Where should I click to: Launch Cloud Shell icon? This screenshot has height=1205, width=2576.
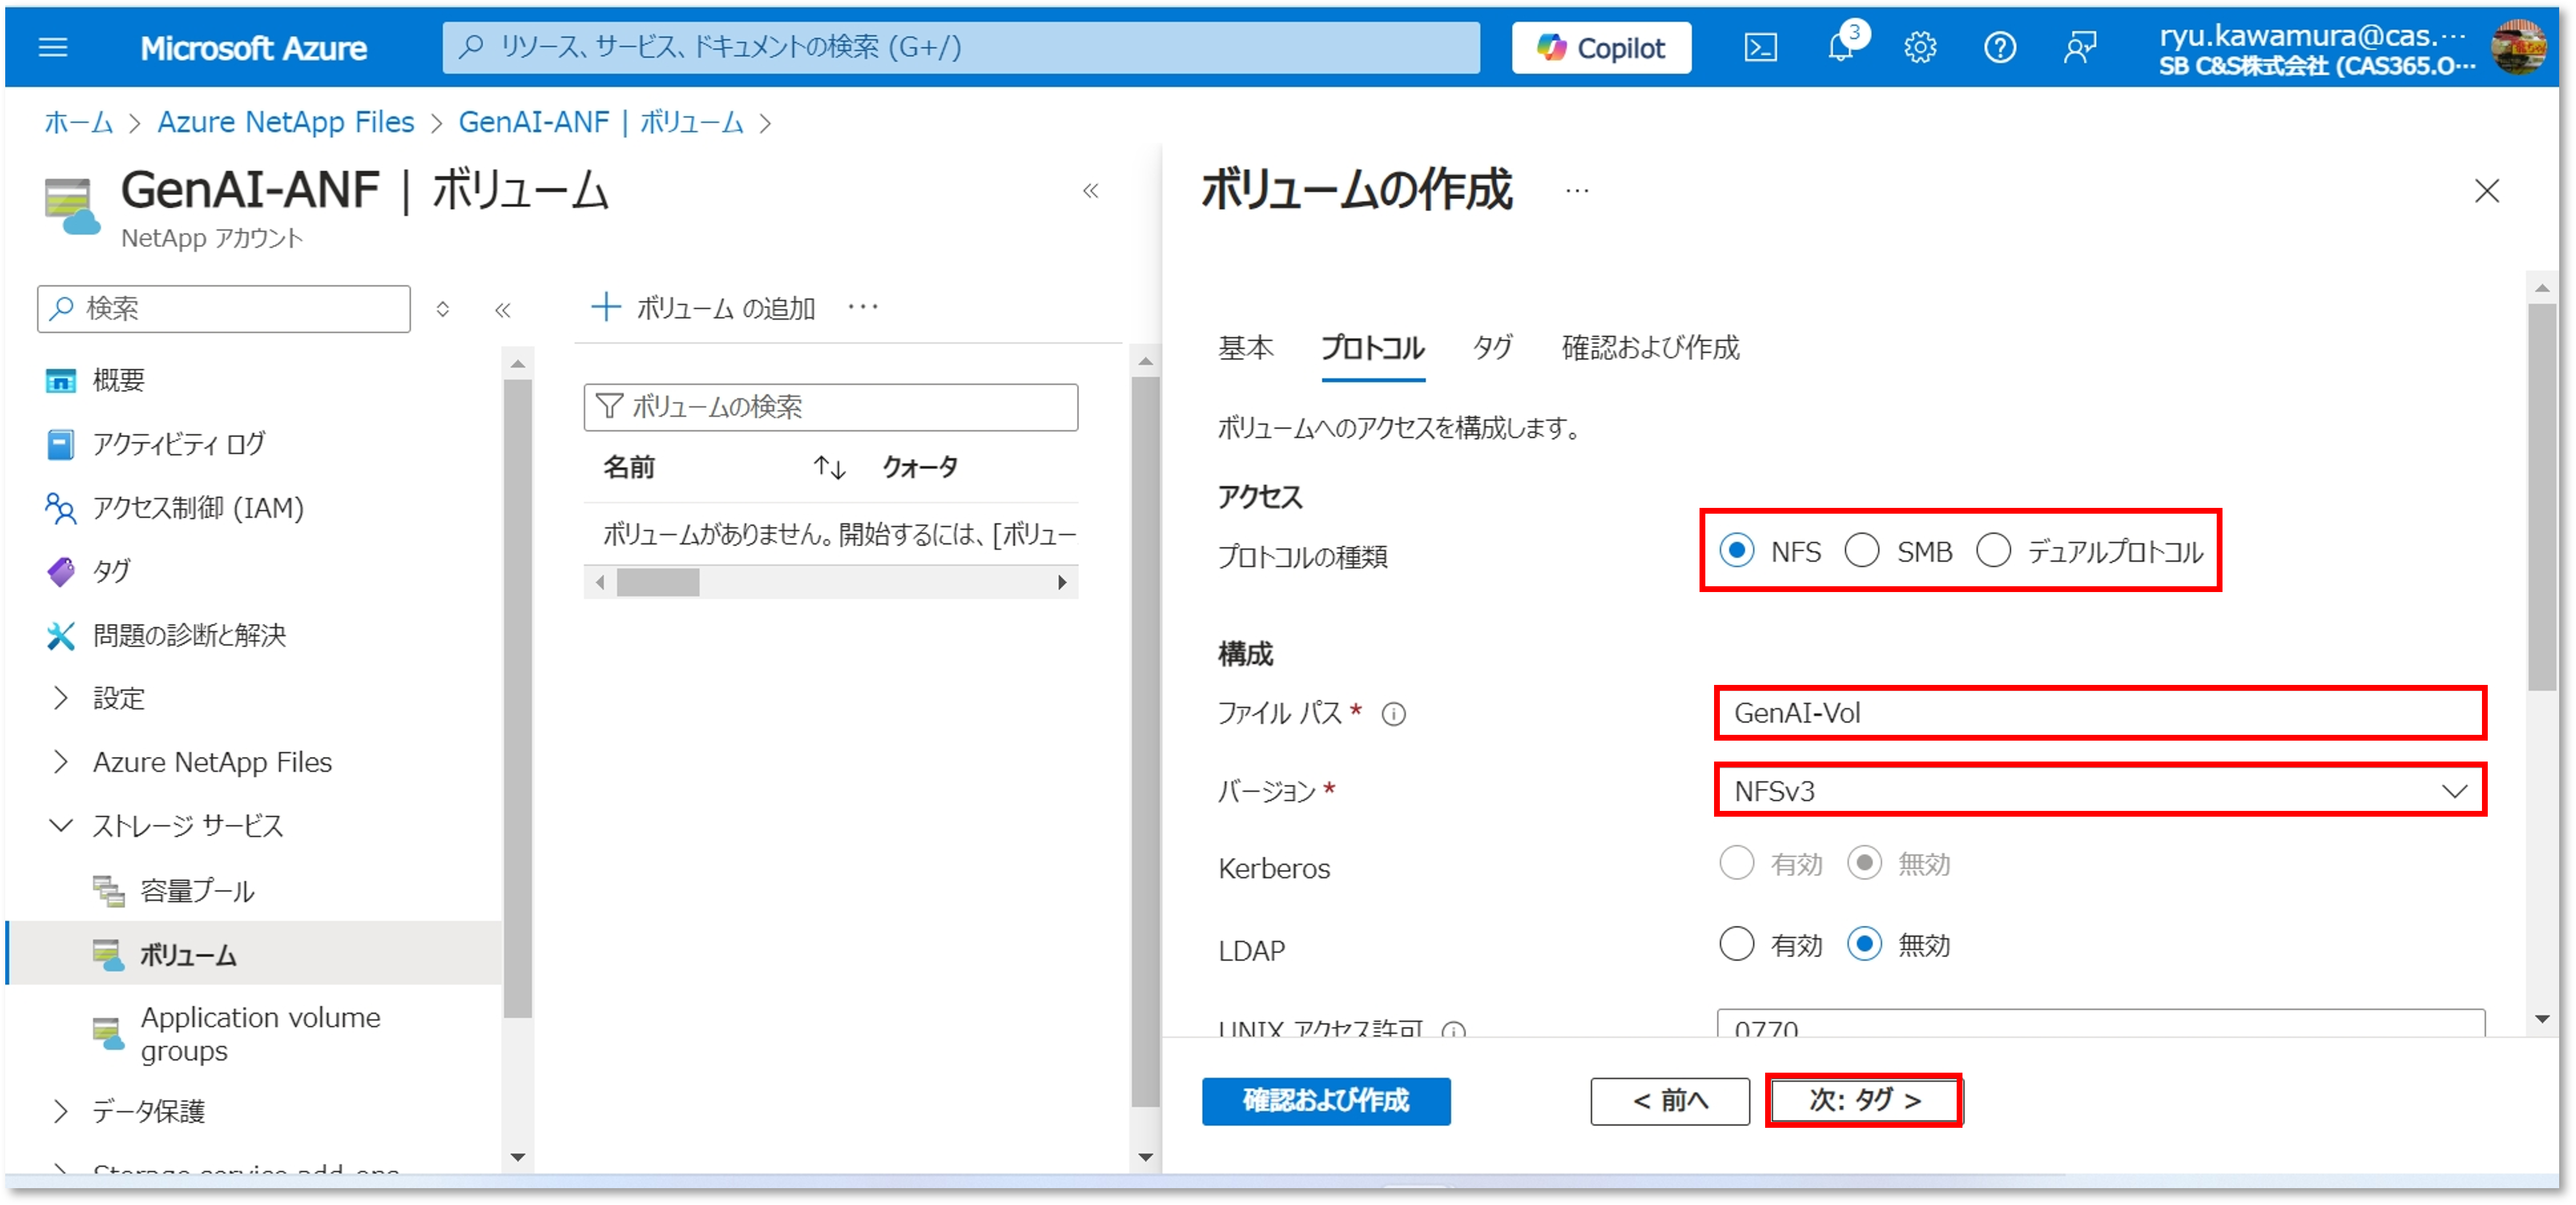[x=1760, y=47]
